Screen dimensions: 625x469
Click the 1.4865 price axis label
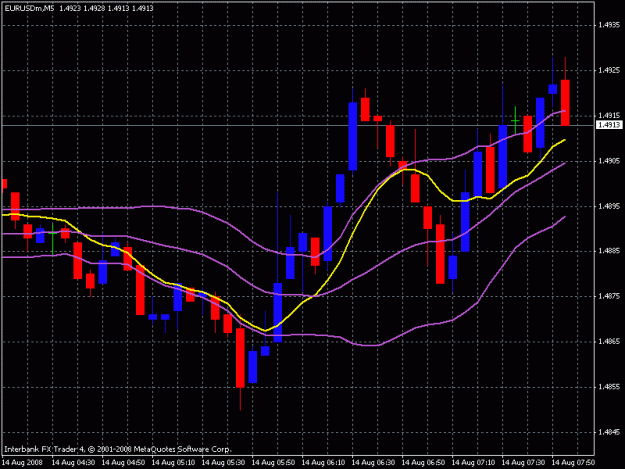tap(609, 341)
